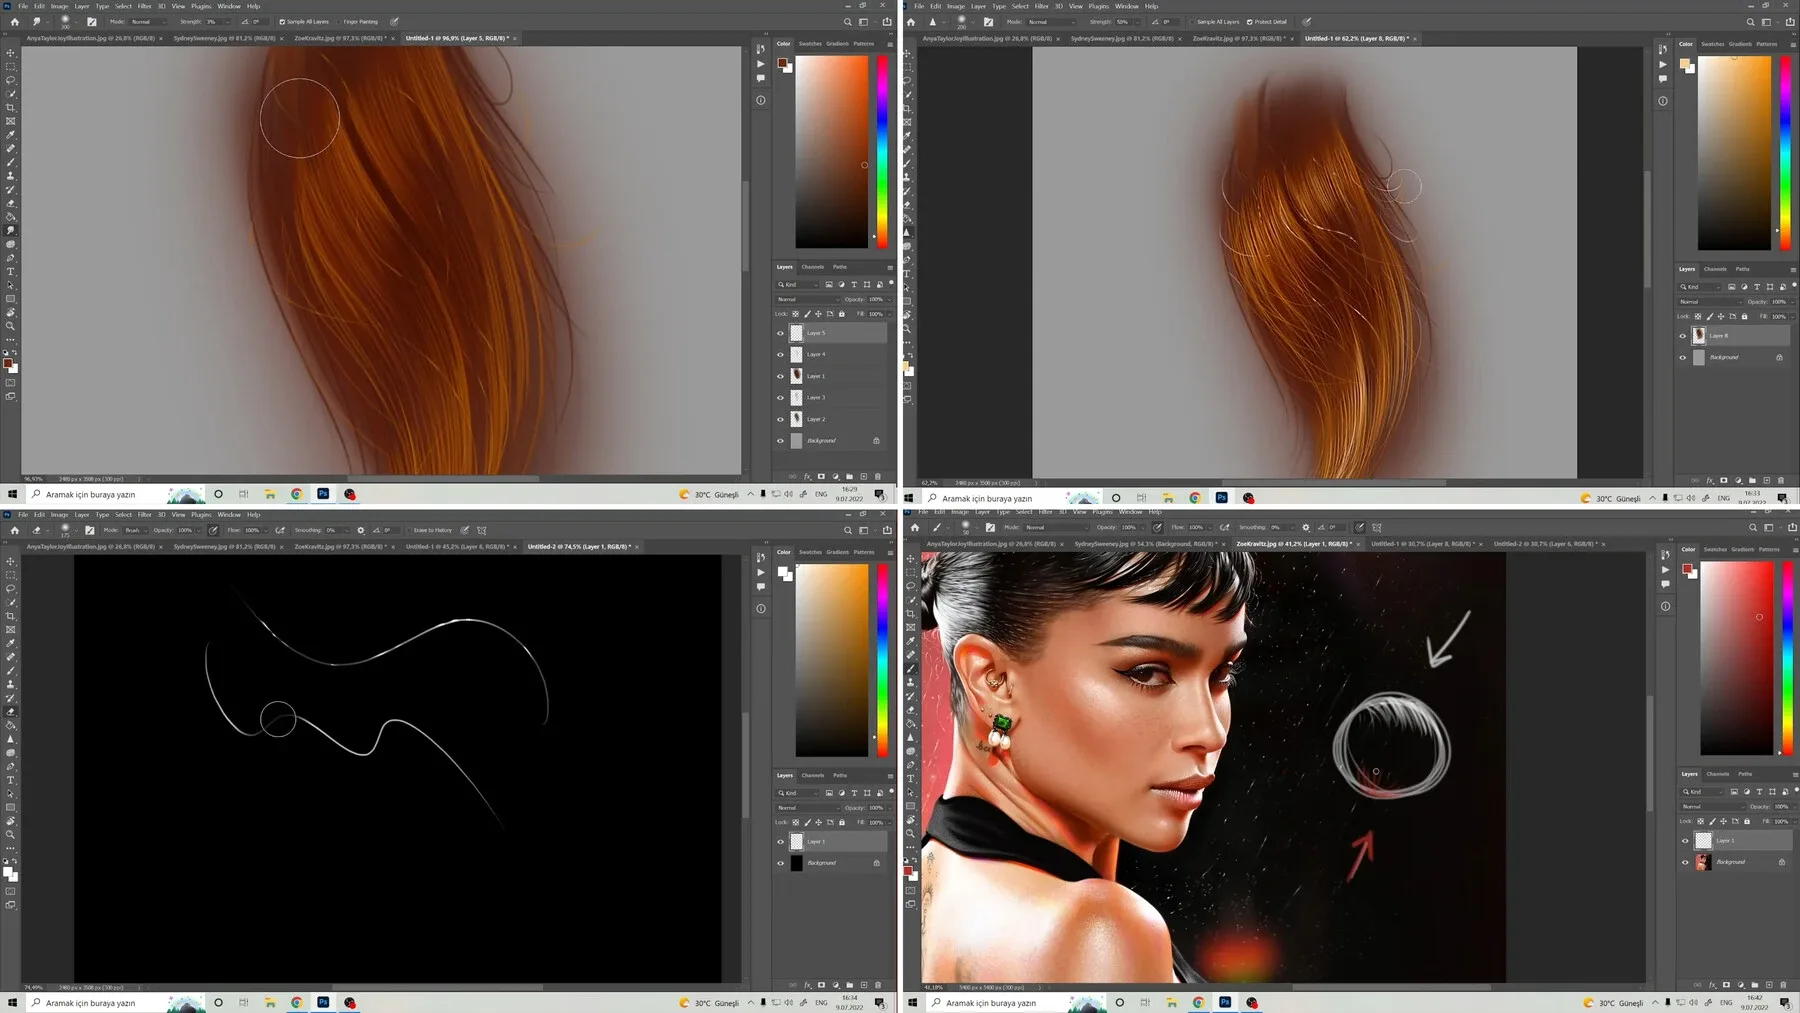Screen dimensions: 1800x1013
Task: Open blend mode Normal dropdown in top-left Layers panel
Action: click(808, 299)
